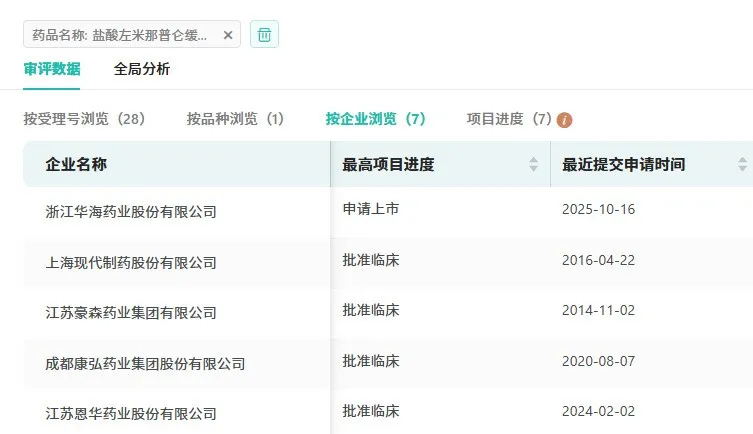Select 按受理号浏览 (28) view
753x434 pixels.
pos(85,119)
